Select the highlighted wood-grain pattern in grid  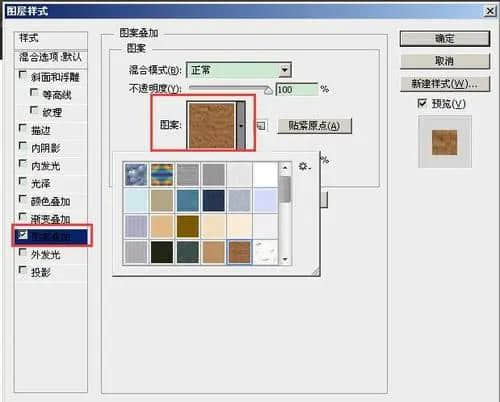coord(239,252)
